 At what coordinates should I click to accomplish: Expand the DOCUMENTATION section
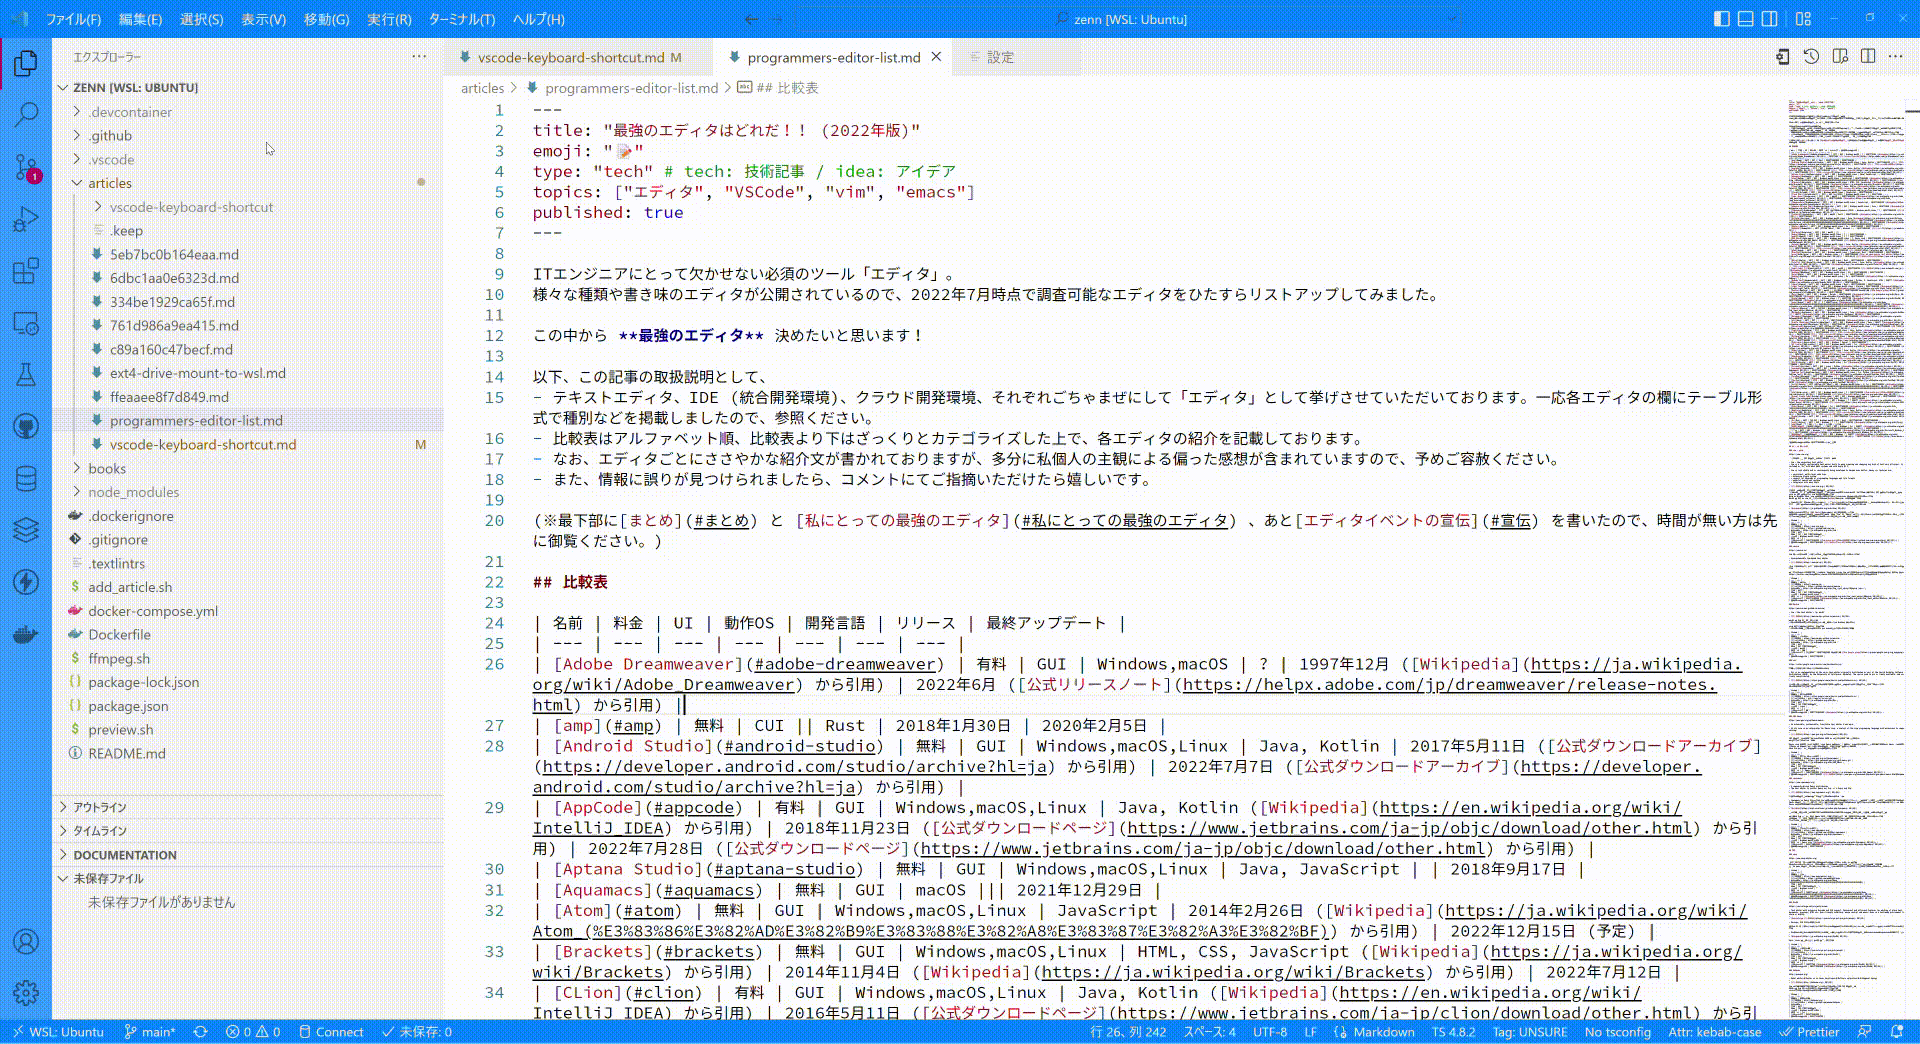pos(125,855)
